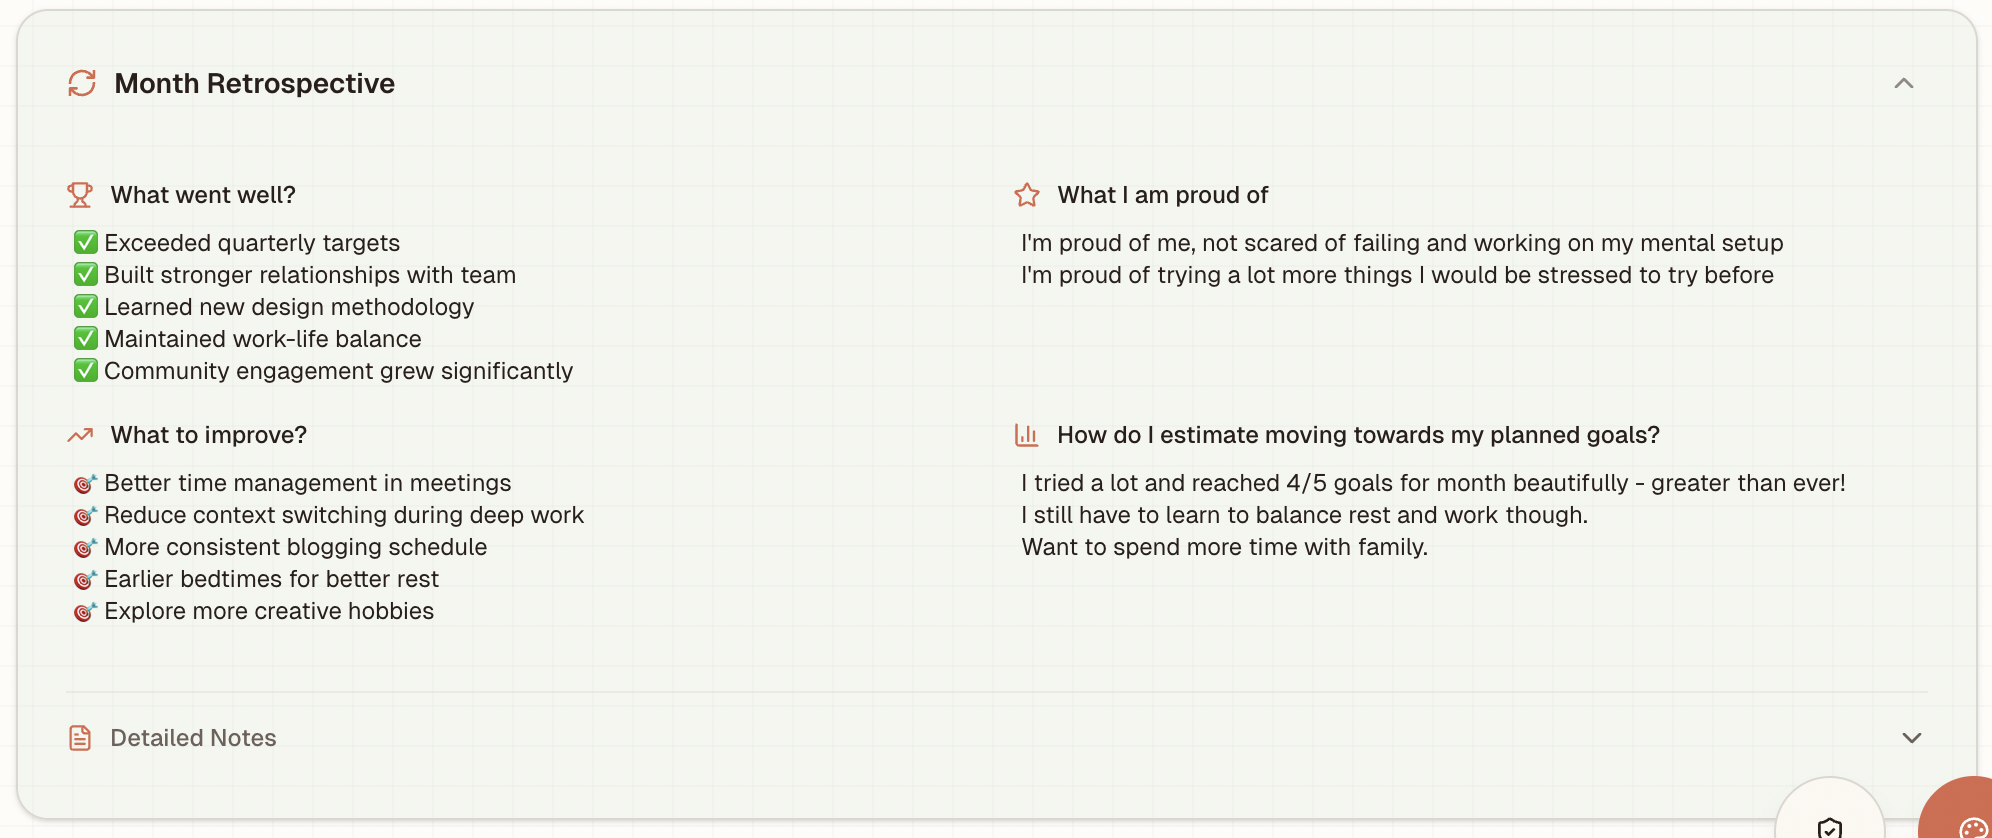Click the Month Retrospective title

click(254, 84)
